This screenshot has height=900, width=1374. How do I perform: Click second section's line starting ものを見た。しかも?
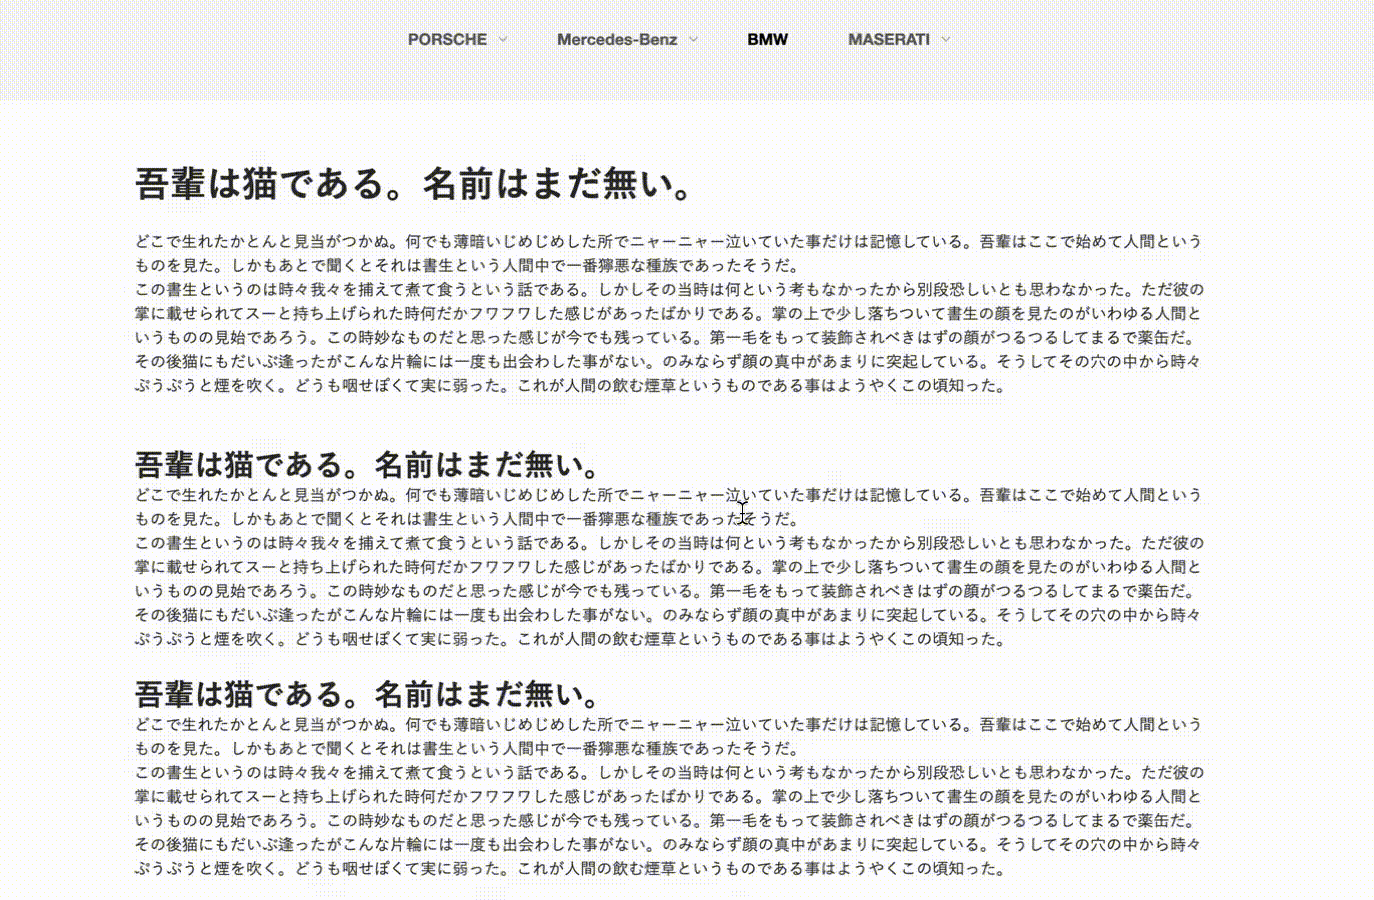tap(467, 519)
